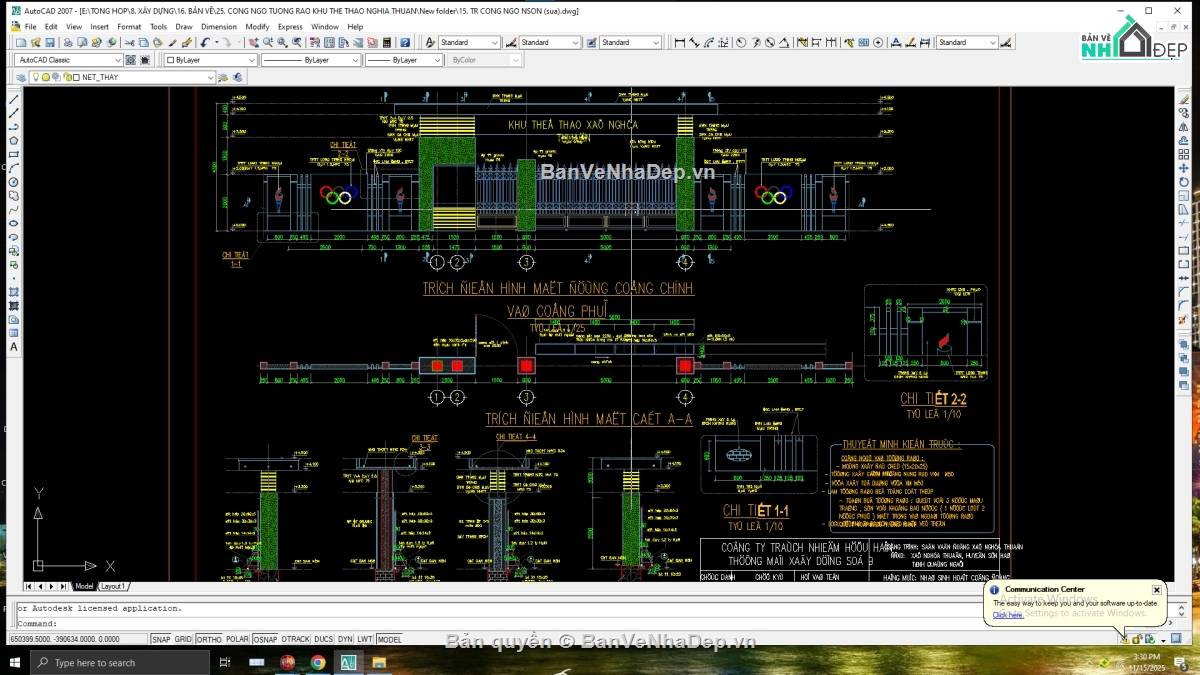The image size is (1200, 675).
Task: Toggle GRID display in status bar
Action: click(x=183, y=639)
